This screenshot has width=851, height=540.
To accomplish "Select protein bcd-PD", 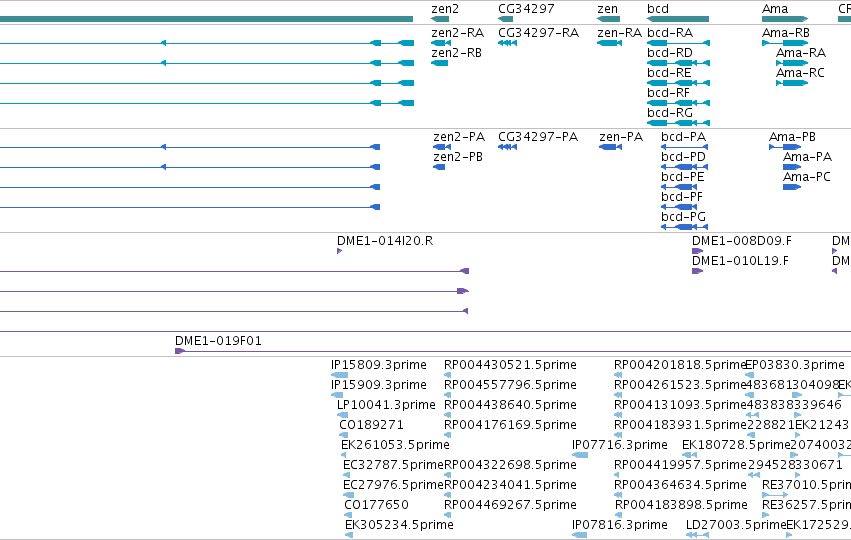I will point(683,157).
